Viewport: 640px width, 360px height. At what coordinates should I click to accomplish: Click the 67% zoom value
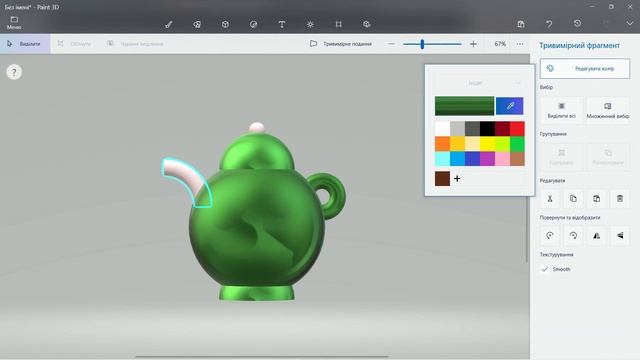(500, 44)
